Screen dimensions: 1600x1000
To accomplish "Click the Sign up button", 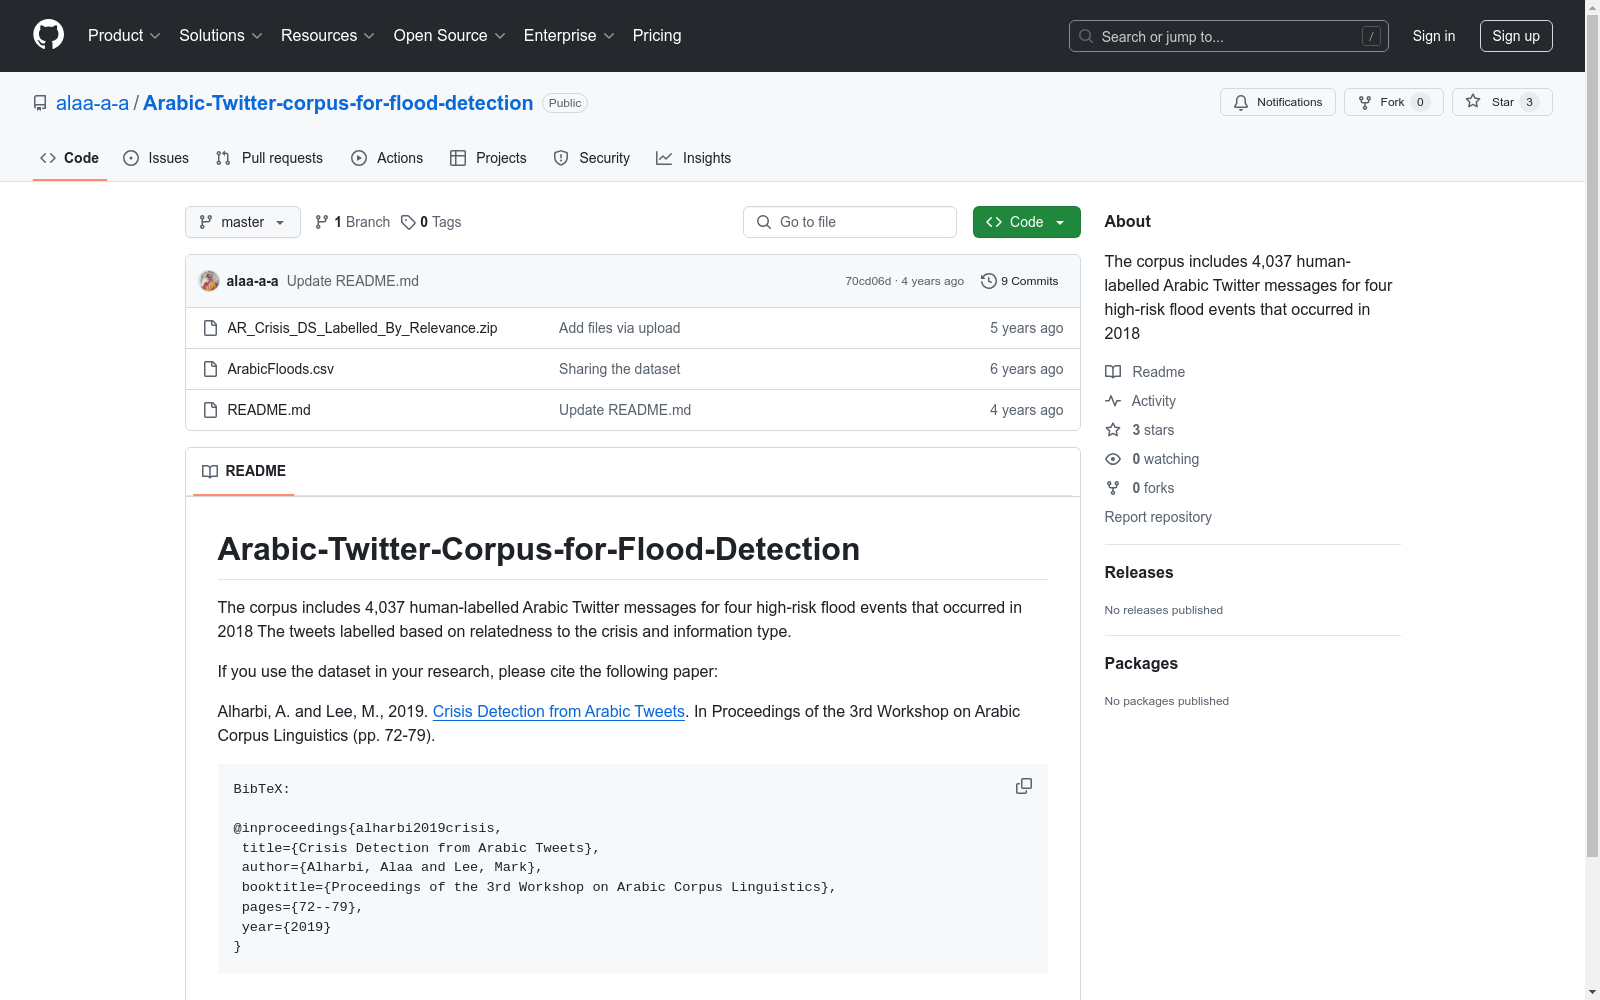I will click(x=1516, y=36).
